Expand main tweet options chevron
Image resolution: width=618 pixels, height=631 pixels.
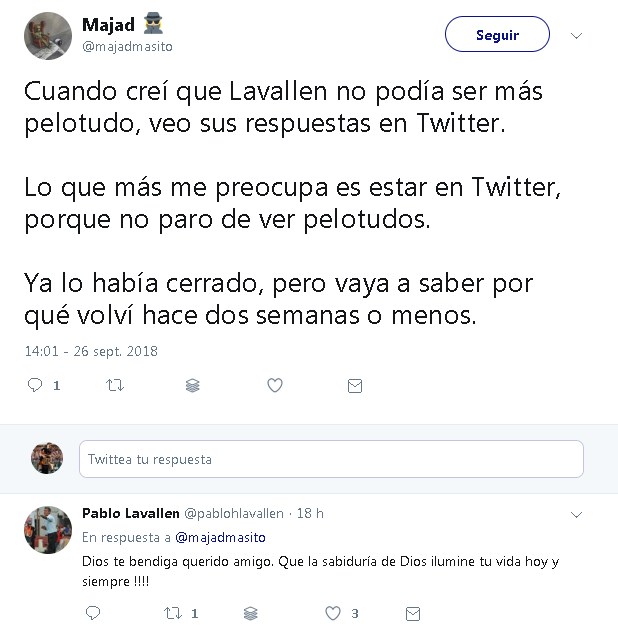click(576, 36)
